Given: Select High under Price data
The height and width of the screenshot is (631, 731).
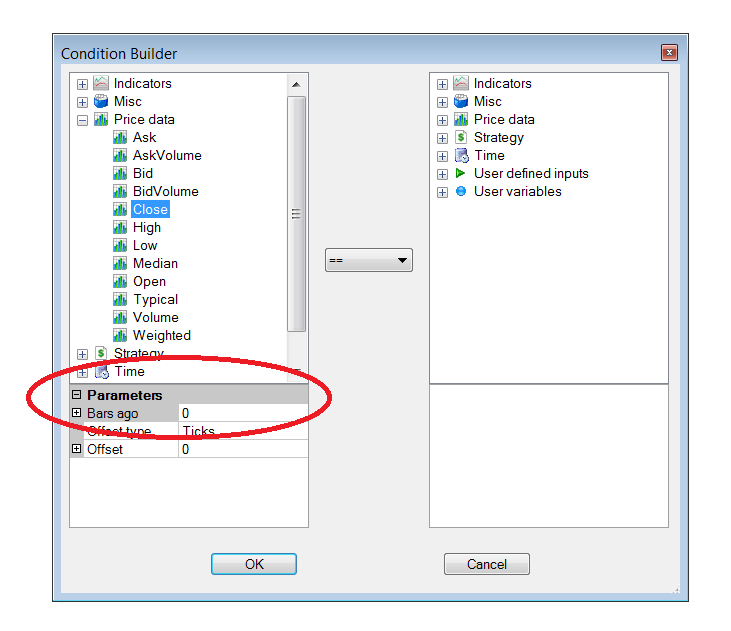Looking at the screenshot, I should (147, 228).
